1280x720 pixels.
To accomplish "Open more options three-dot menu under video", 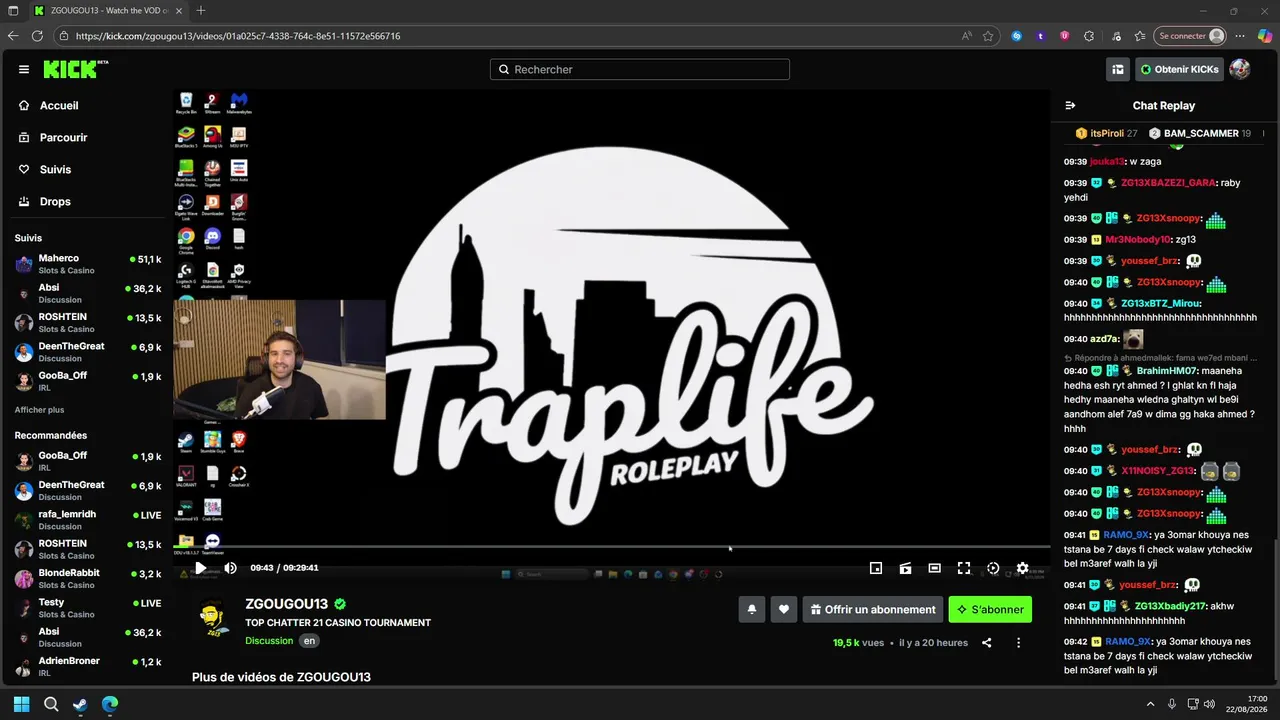I will [1019, 643].
